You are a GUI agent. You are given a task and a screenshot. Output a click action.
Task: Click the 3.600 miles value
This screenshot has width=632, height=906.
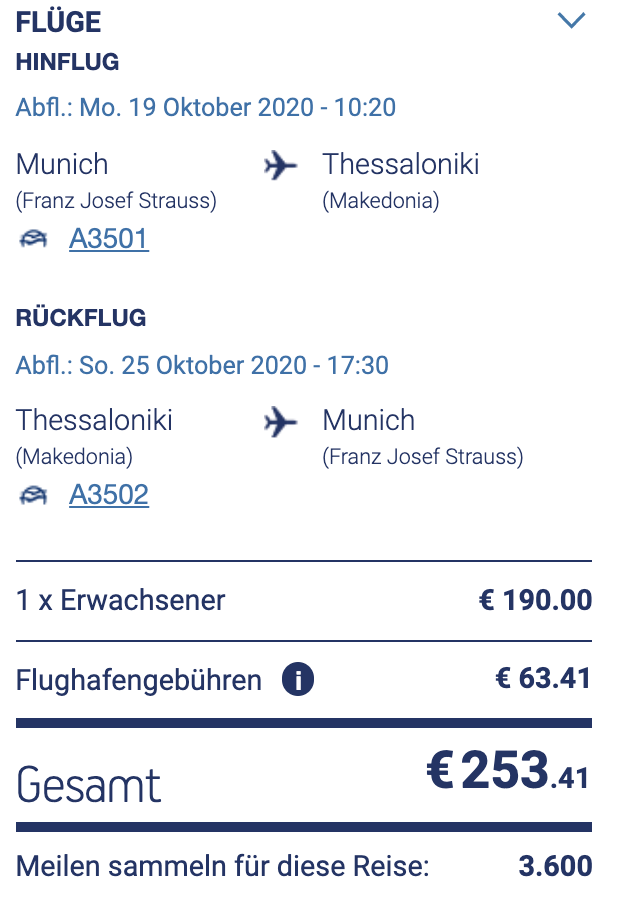click(x=555, y=866)
